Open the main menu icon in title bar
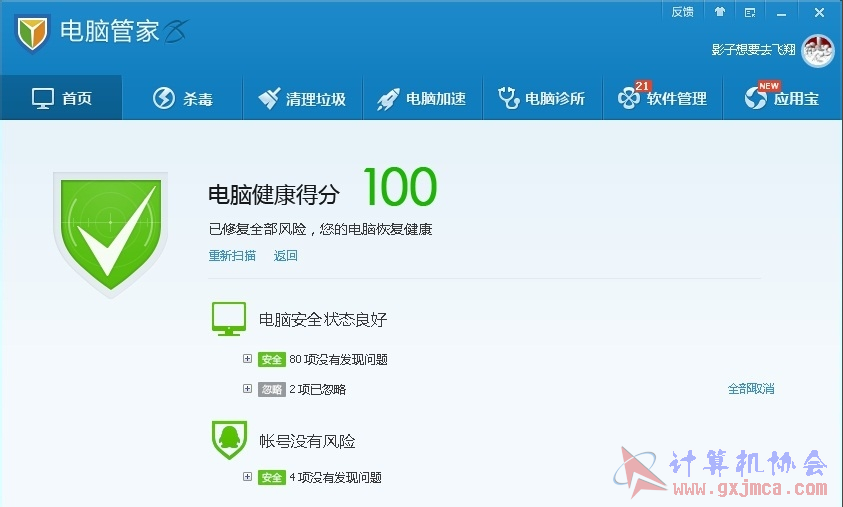 pos(750,12)
